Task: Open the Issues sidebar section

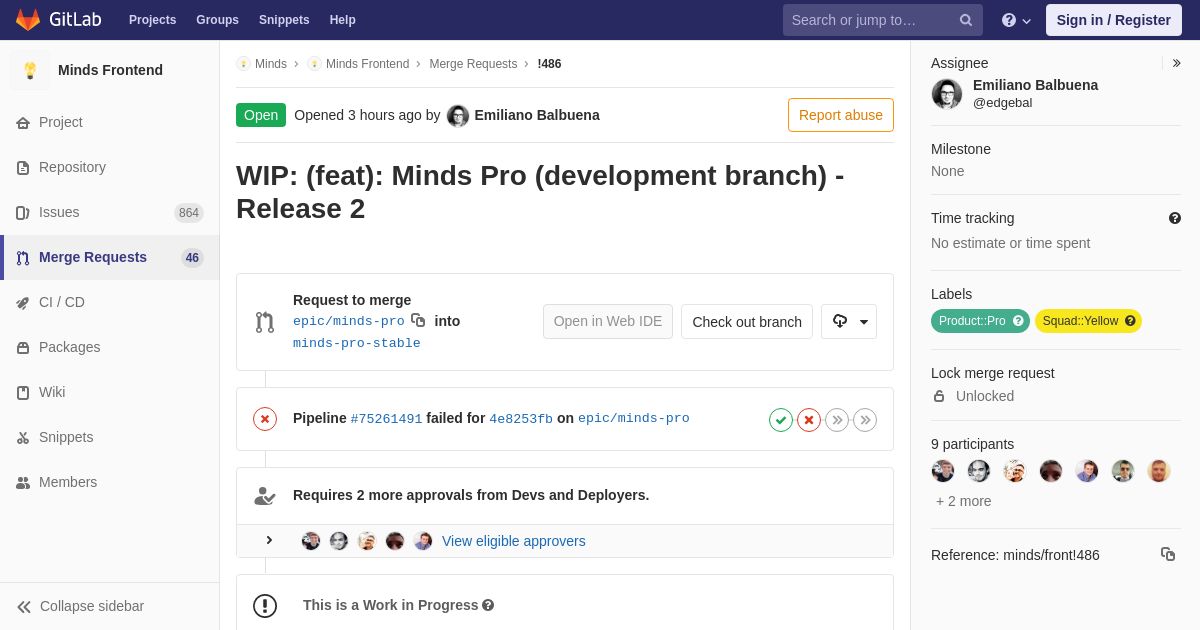Action: pyautogui.click(x=110, y=212)
